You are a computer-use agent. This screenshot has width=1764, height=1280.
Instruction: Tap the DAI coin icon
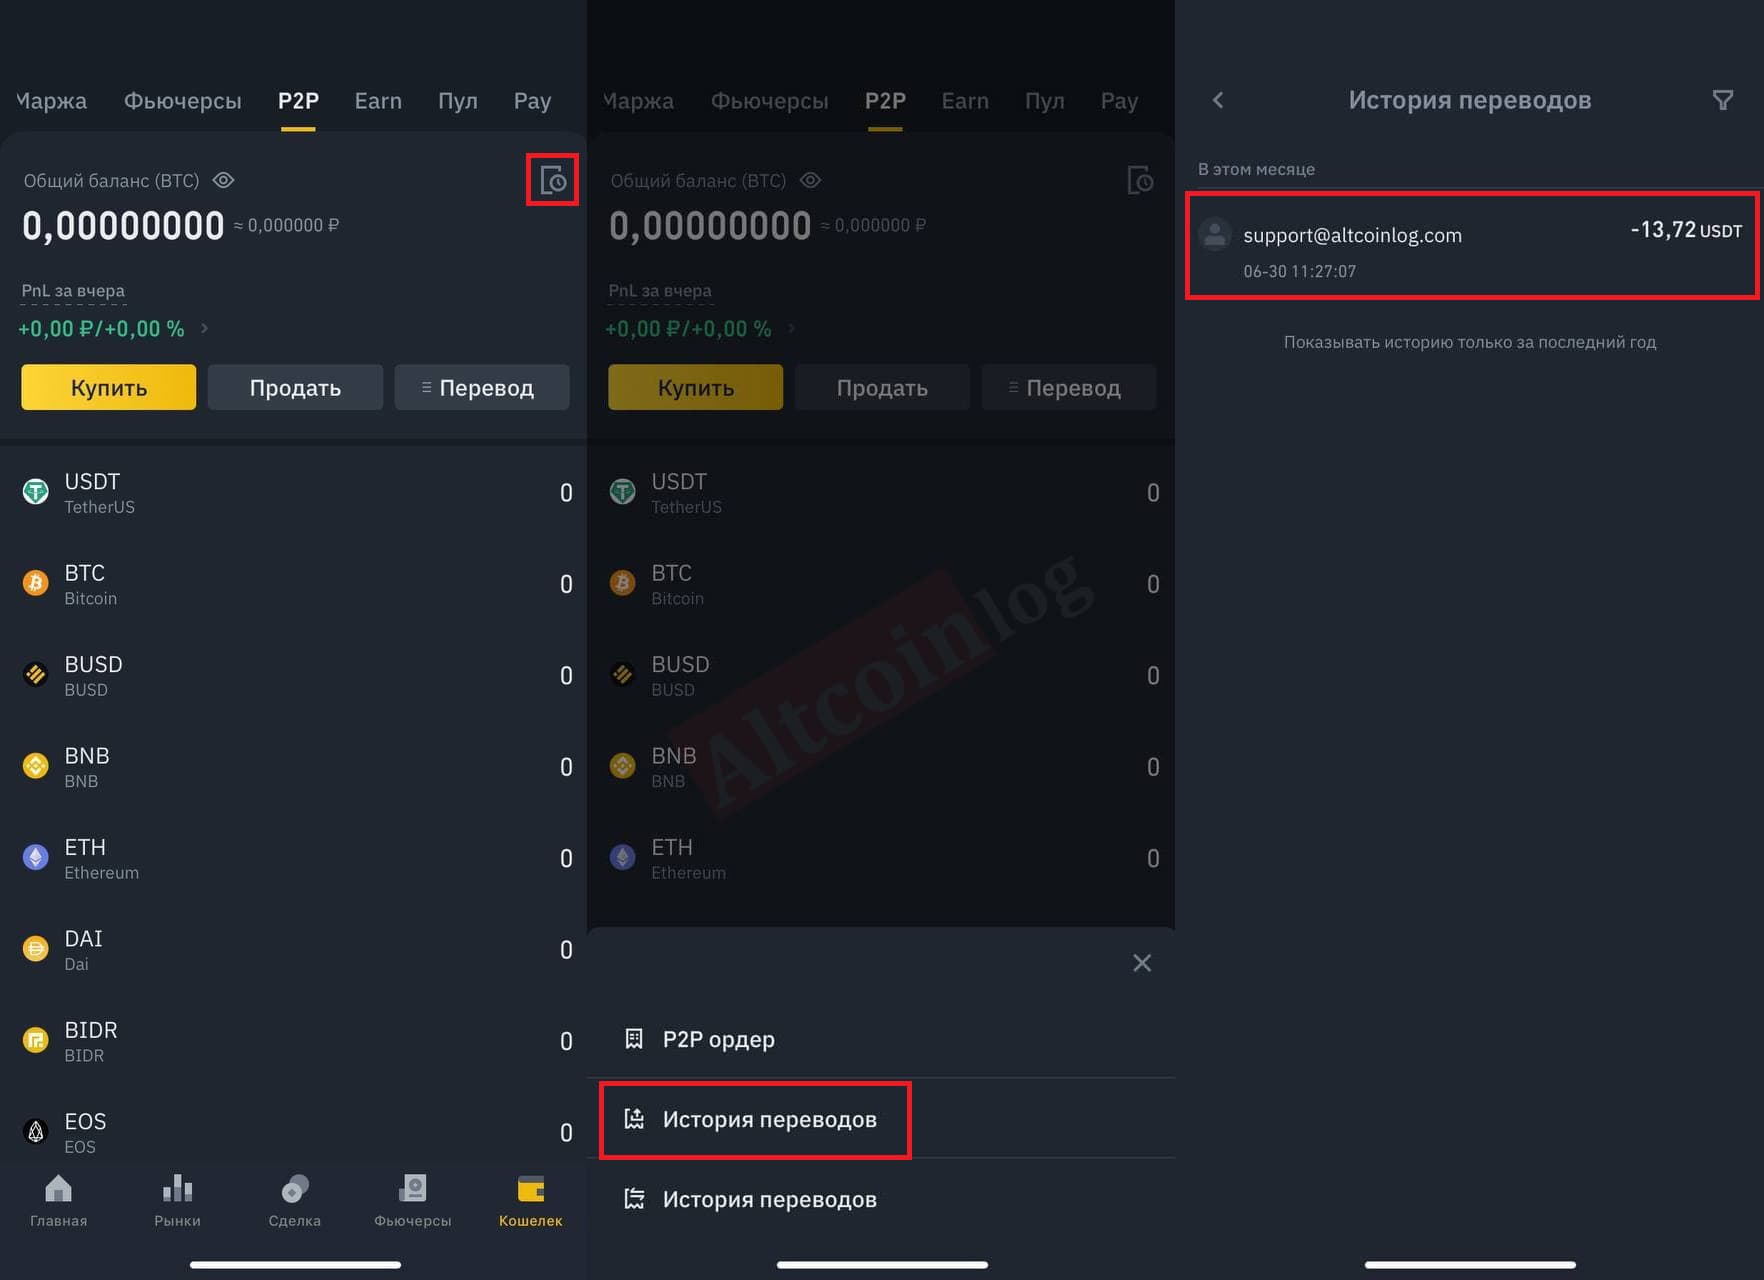36,949
